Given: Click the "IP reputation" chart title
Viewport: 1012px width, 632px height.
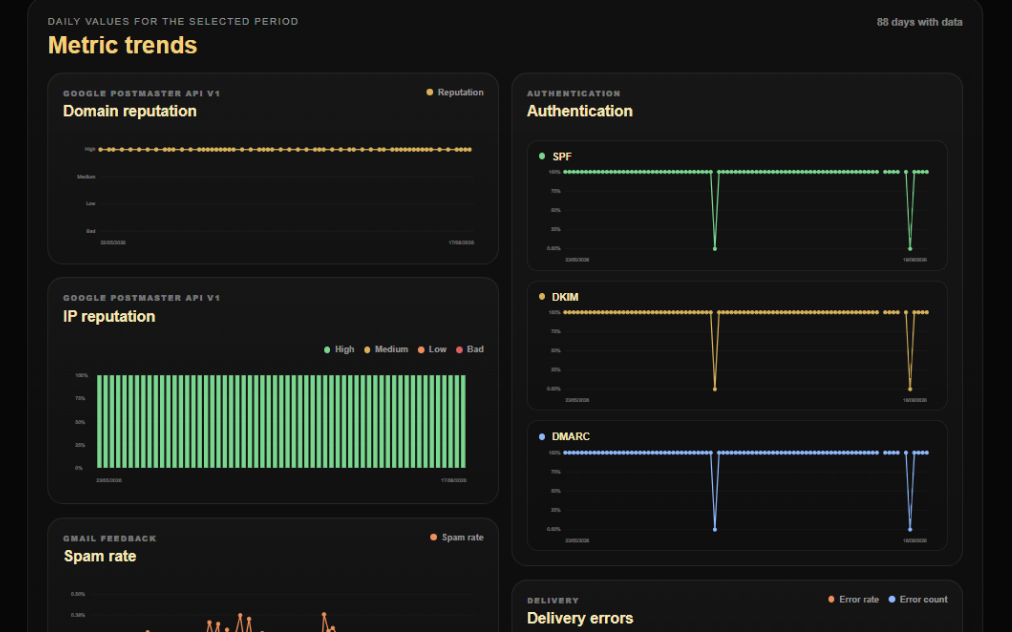Looking at the screenshot, I should (x=109, y=316).
